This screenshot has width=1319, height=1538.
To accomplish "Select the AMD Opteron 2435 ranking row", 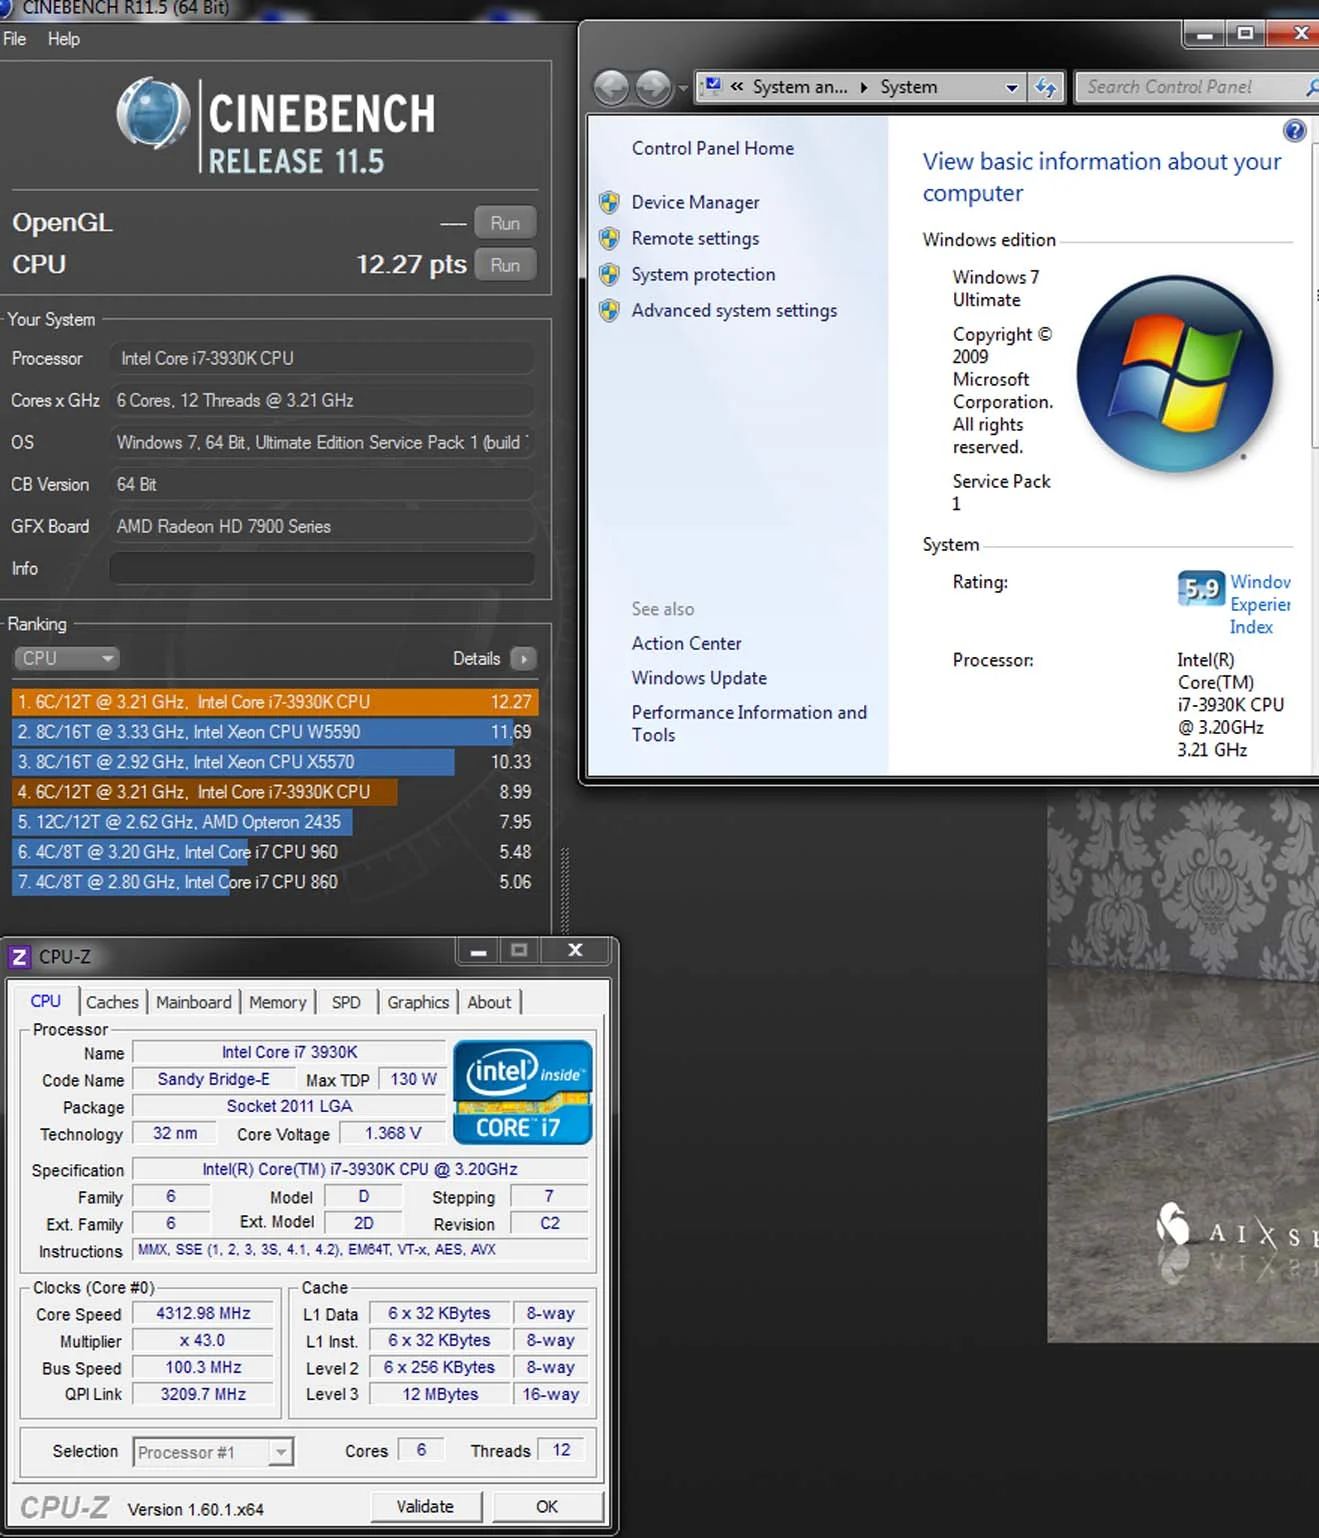I will click(274, 822).
